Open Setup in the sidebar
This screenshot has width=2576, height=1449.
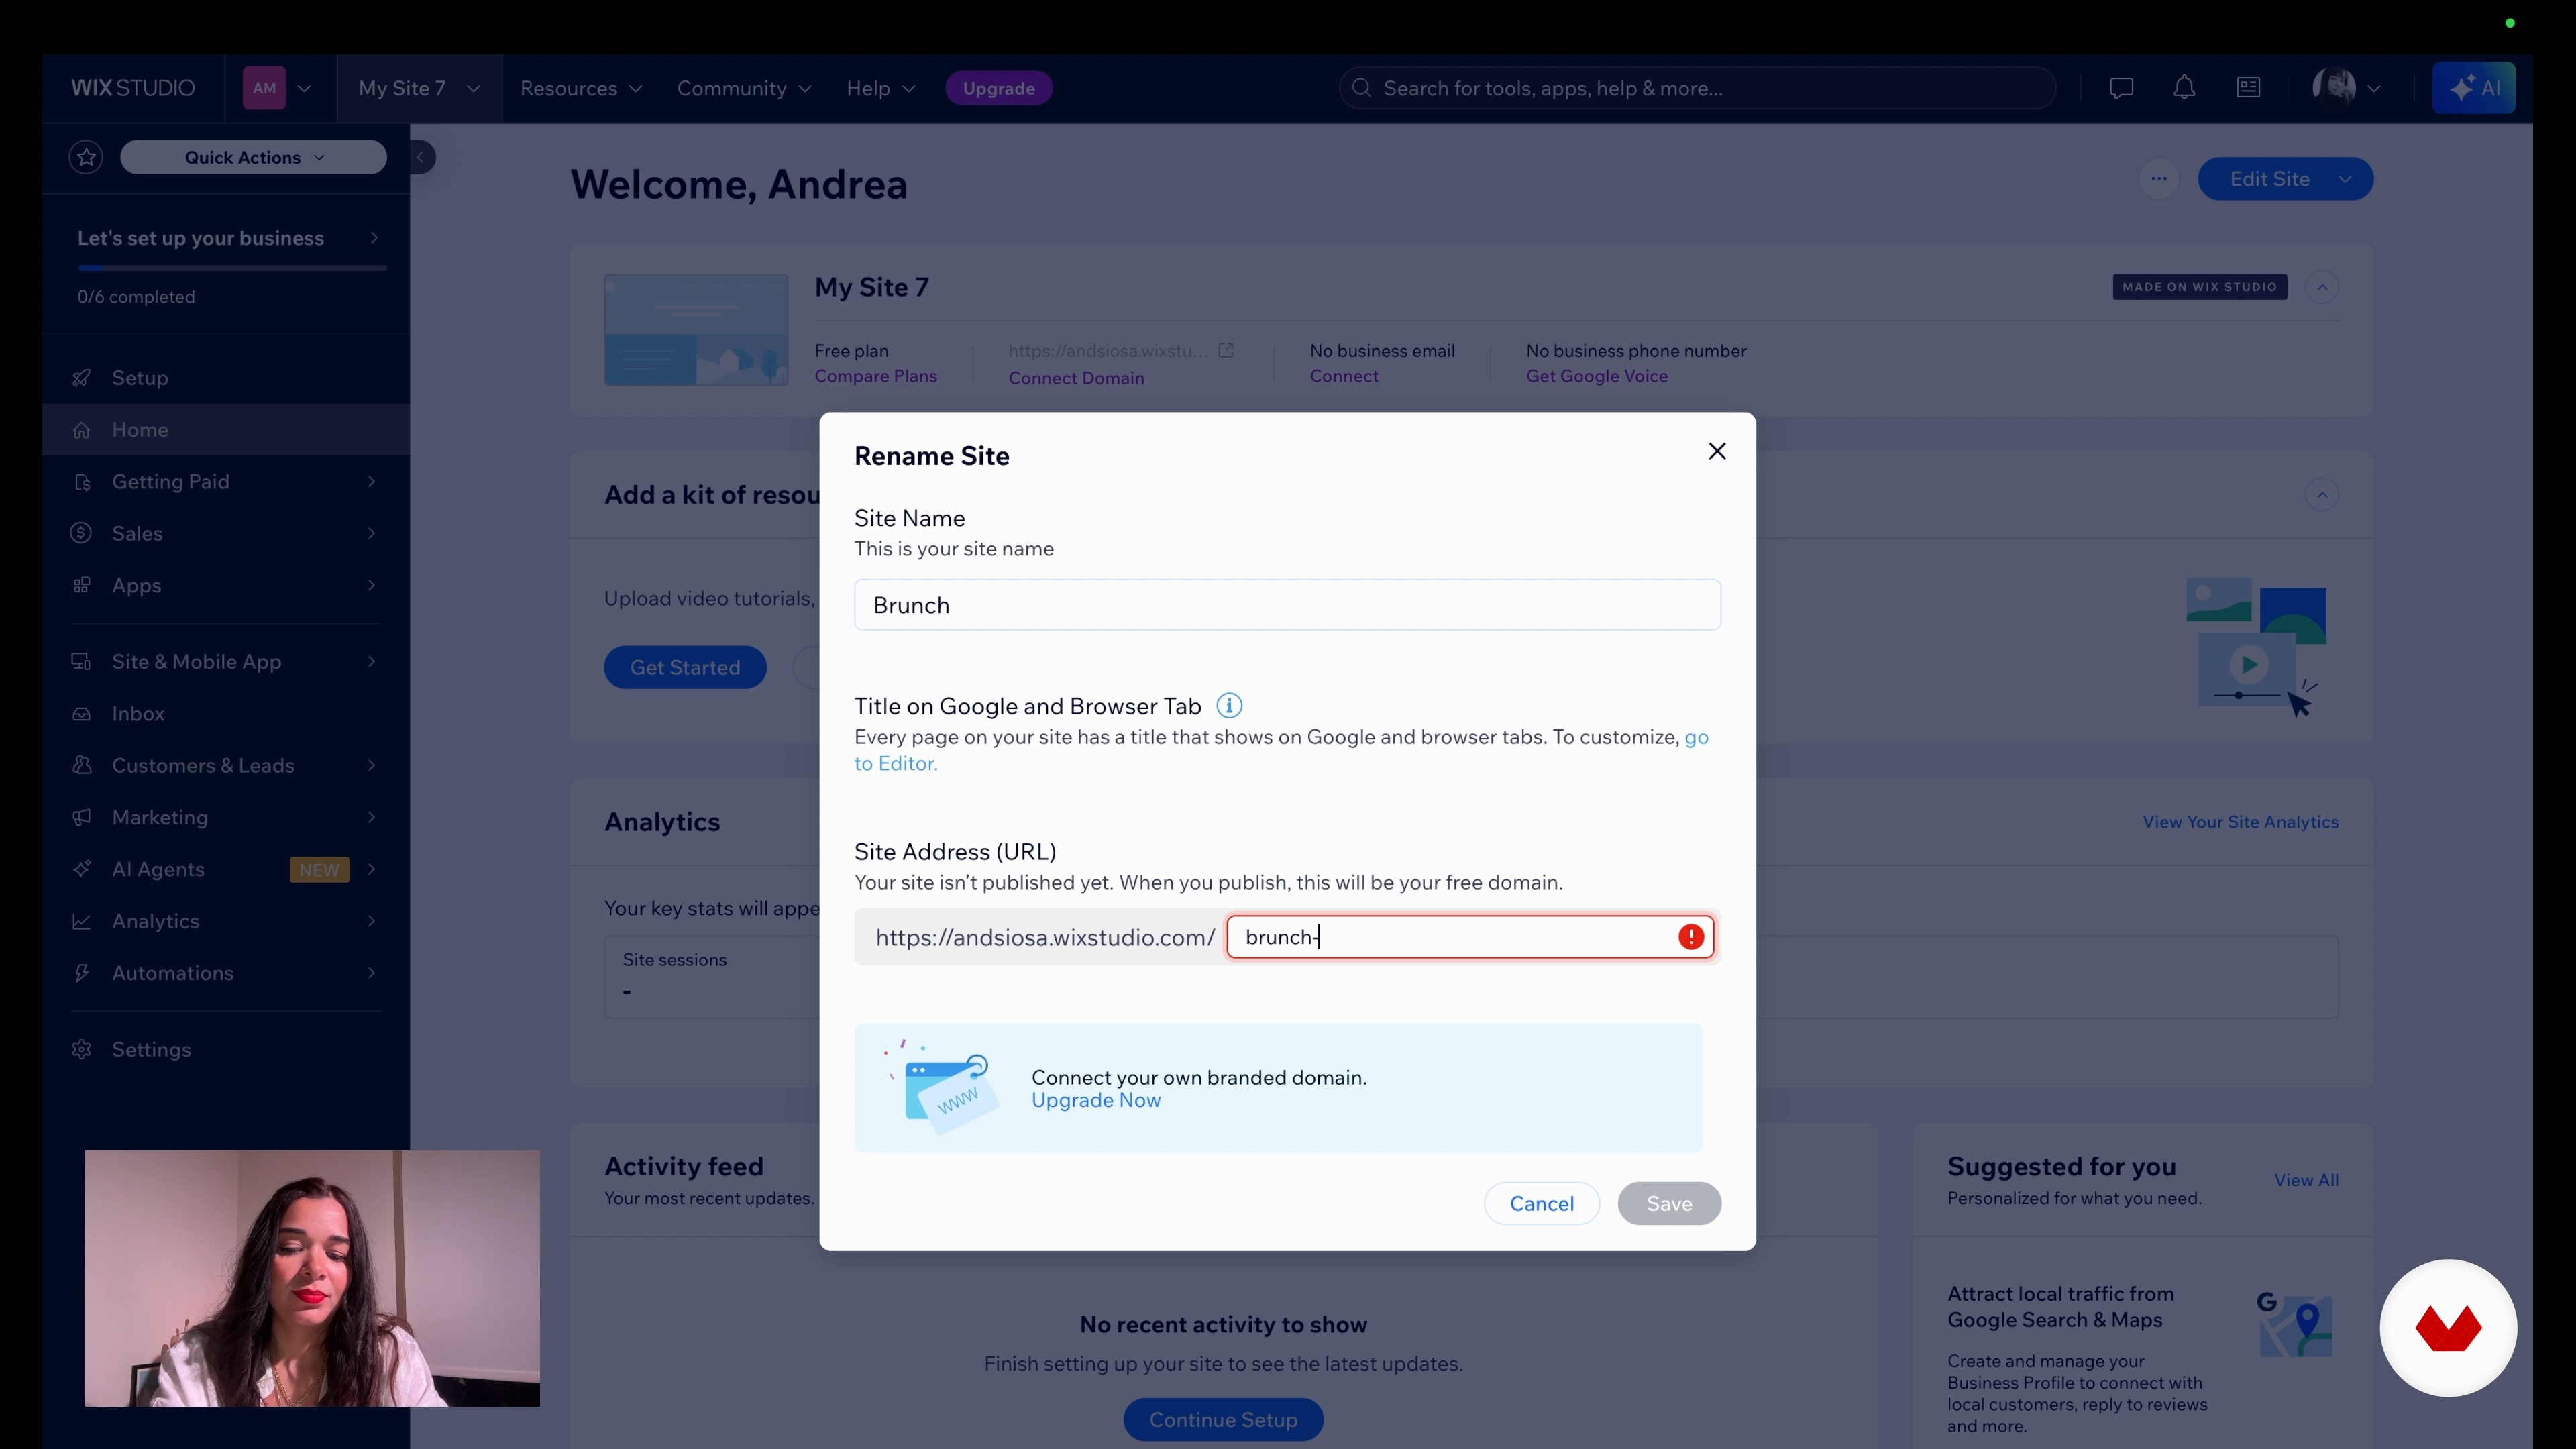[226, 378]
